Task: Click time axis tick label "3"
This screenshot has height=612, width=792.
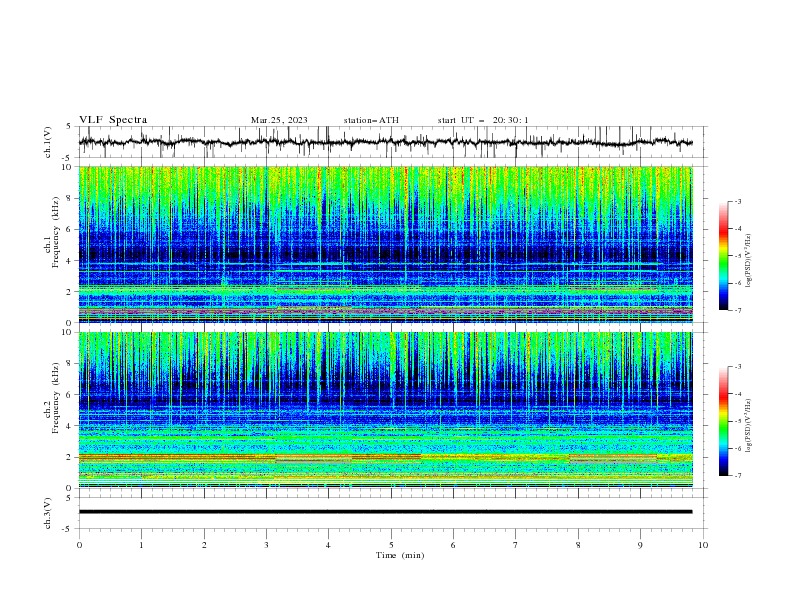Action: coord(266,545)
